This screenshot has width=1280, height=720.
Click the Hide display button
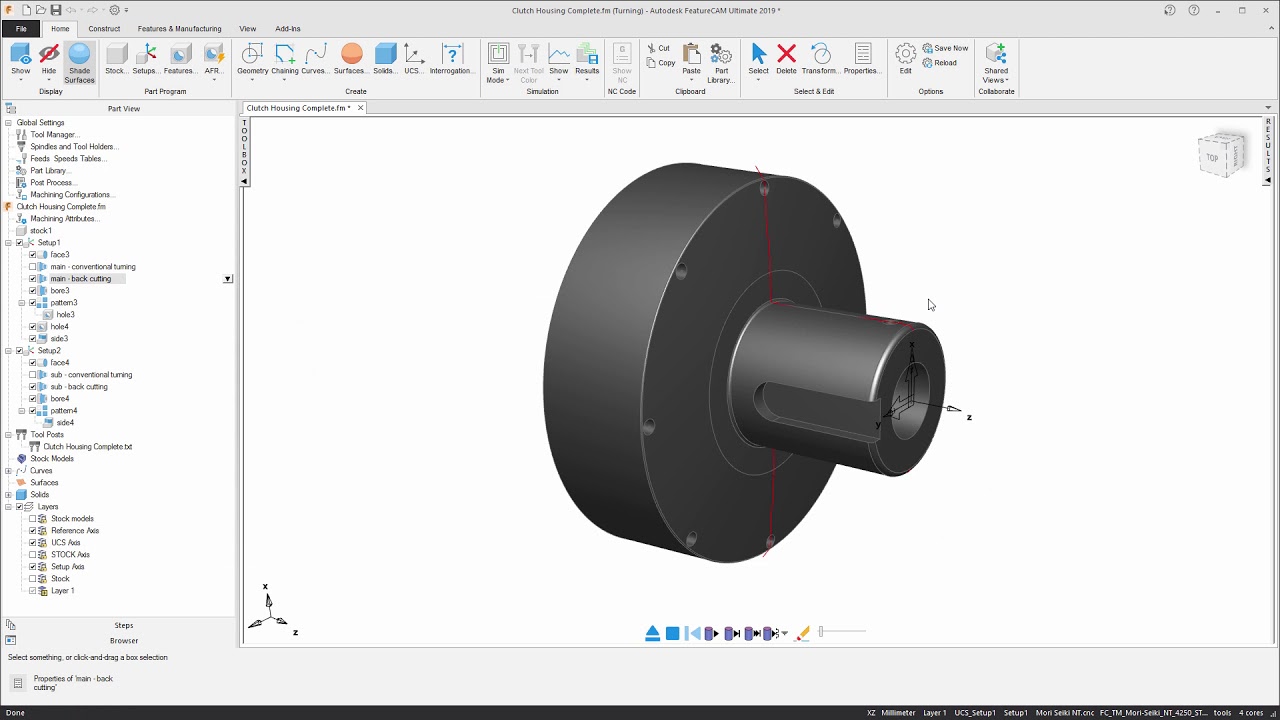point(49,60)
